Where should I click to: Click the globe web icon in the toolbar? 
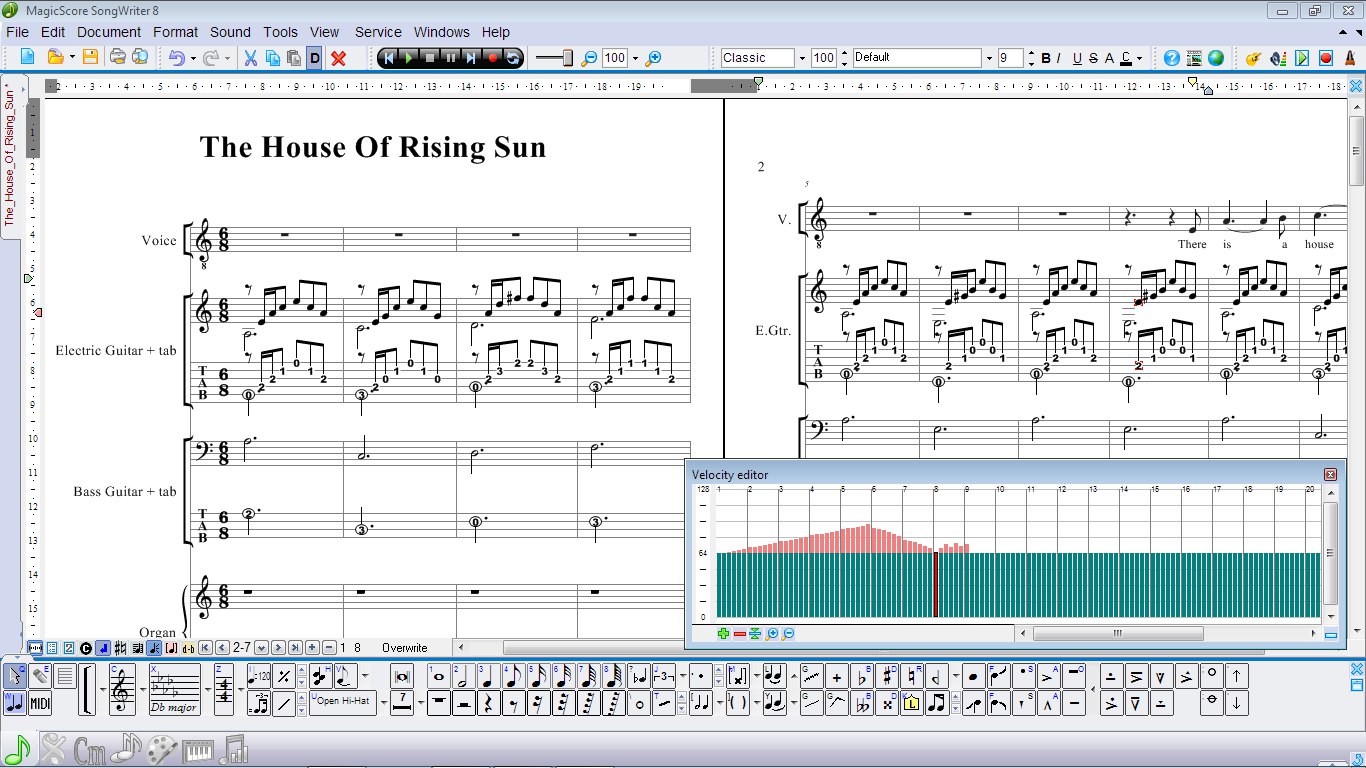click(1216, 58)
